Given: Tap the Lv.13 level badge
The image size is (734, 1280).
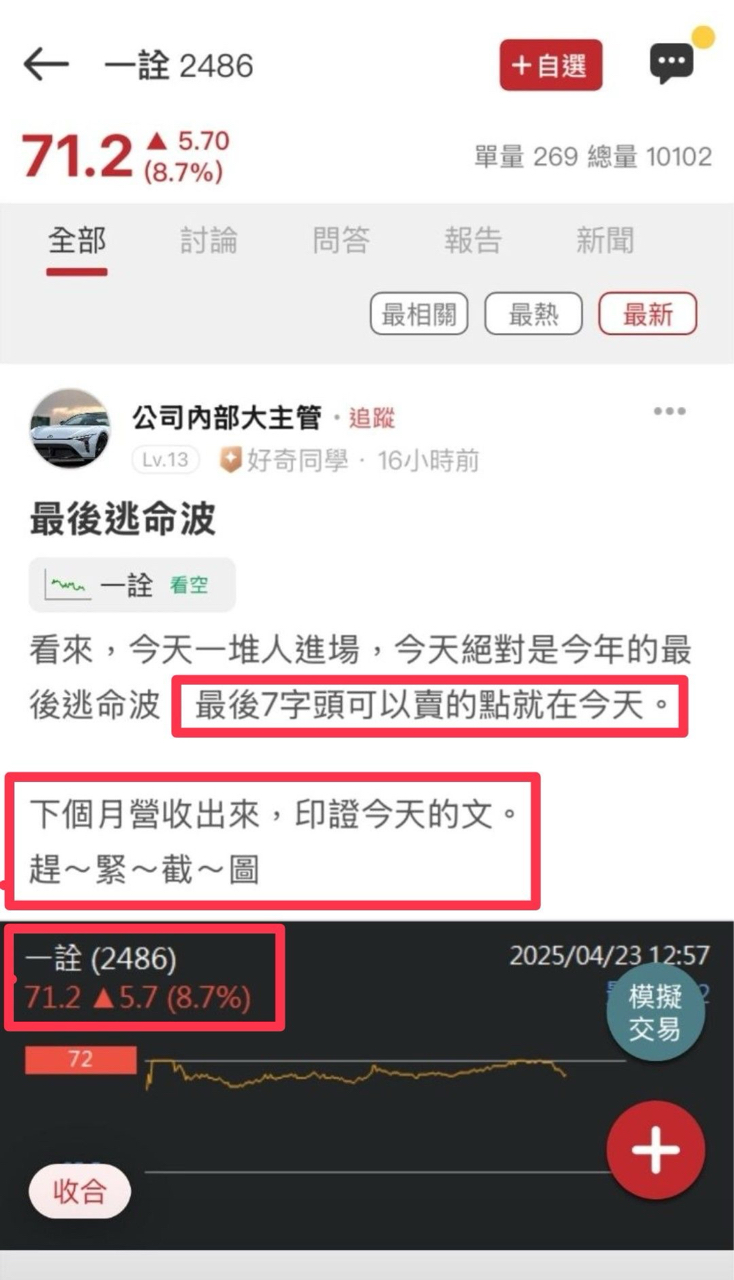Looking at the screenshot, I should (165, 460).
